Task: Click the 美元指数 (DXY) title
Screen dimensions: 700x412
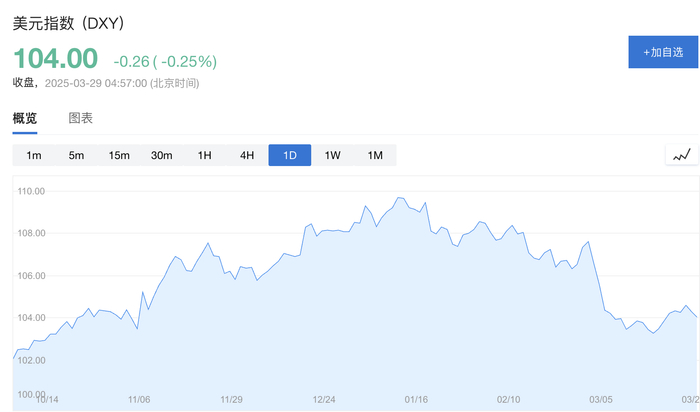Action: (68, 23)
